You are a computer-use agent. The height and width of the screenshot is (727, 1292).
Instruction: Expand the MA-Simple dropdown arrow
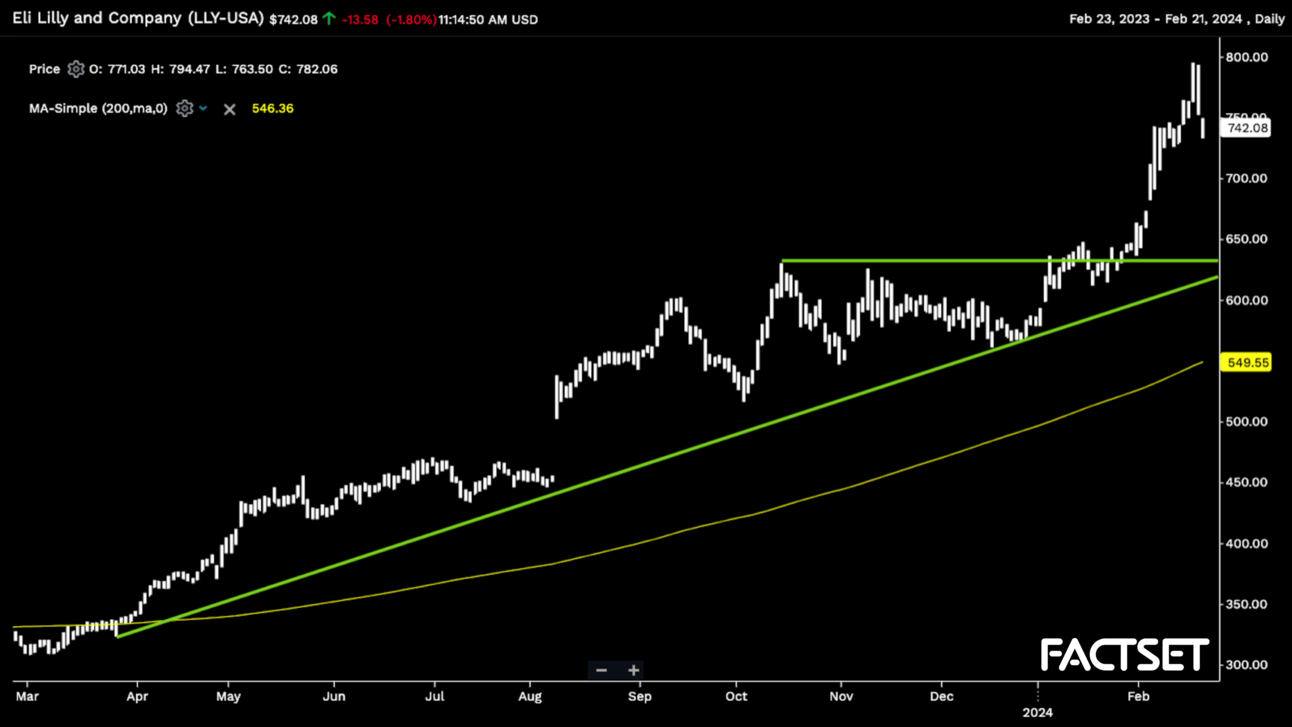[203, 108]
